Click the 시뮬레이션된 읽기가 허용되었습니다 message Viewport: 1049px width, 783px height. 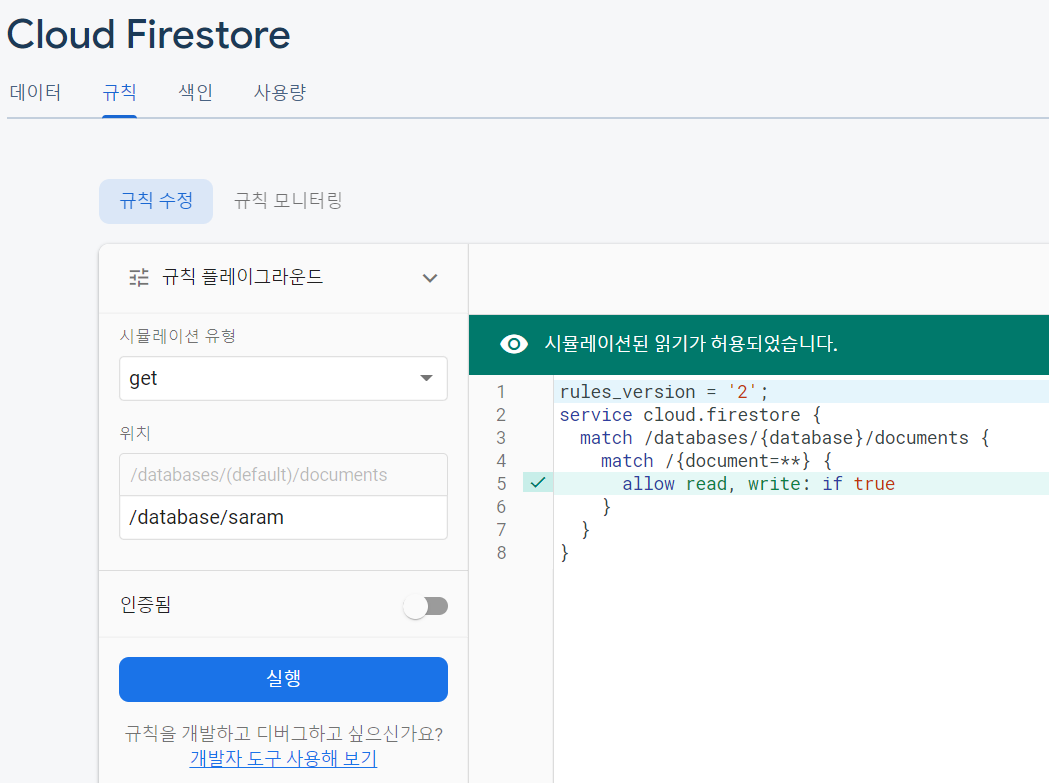(x=691, y=344)
